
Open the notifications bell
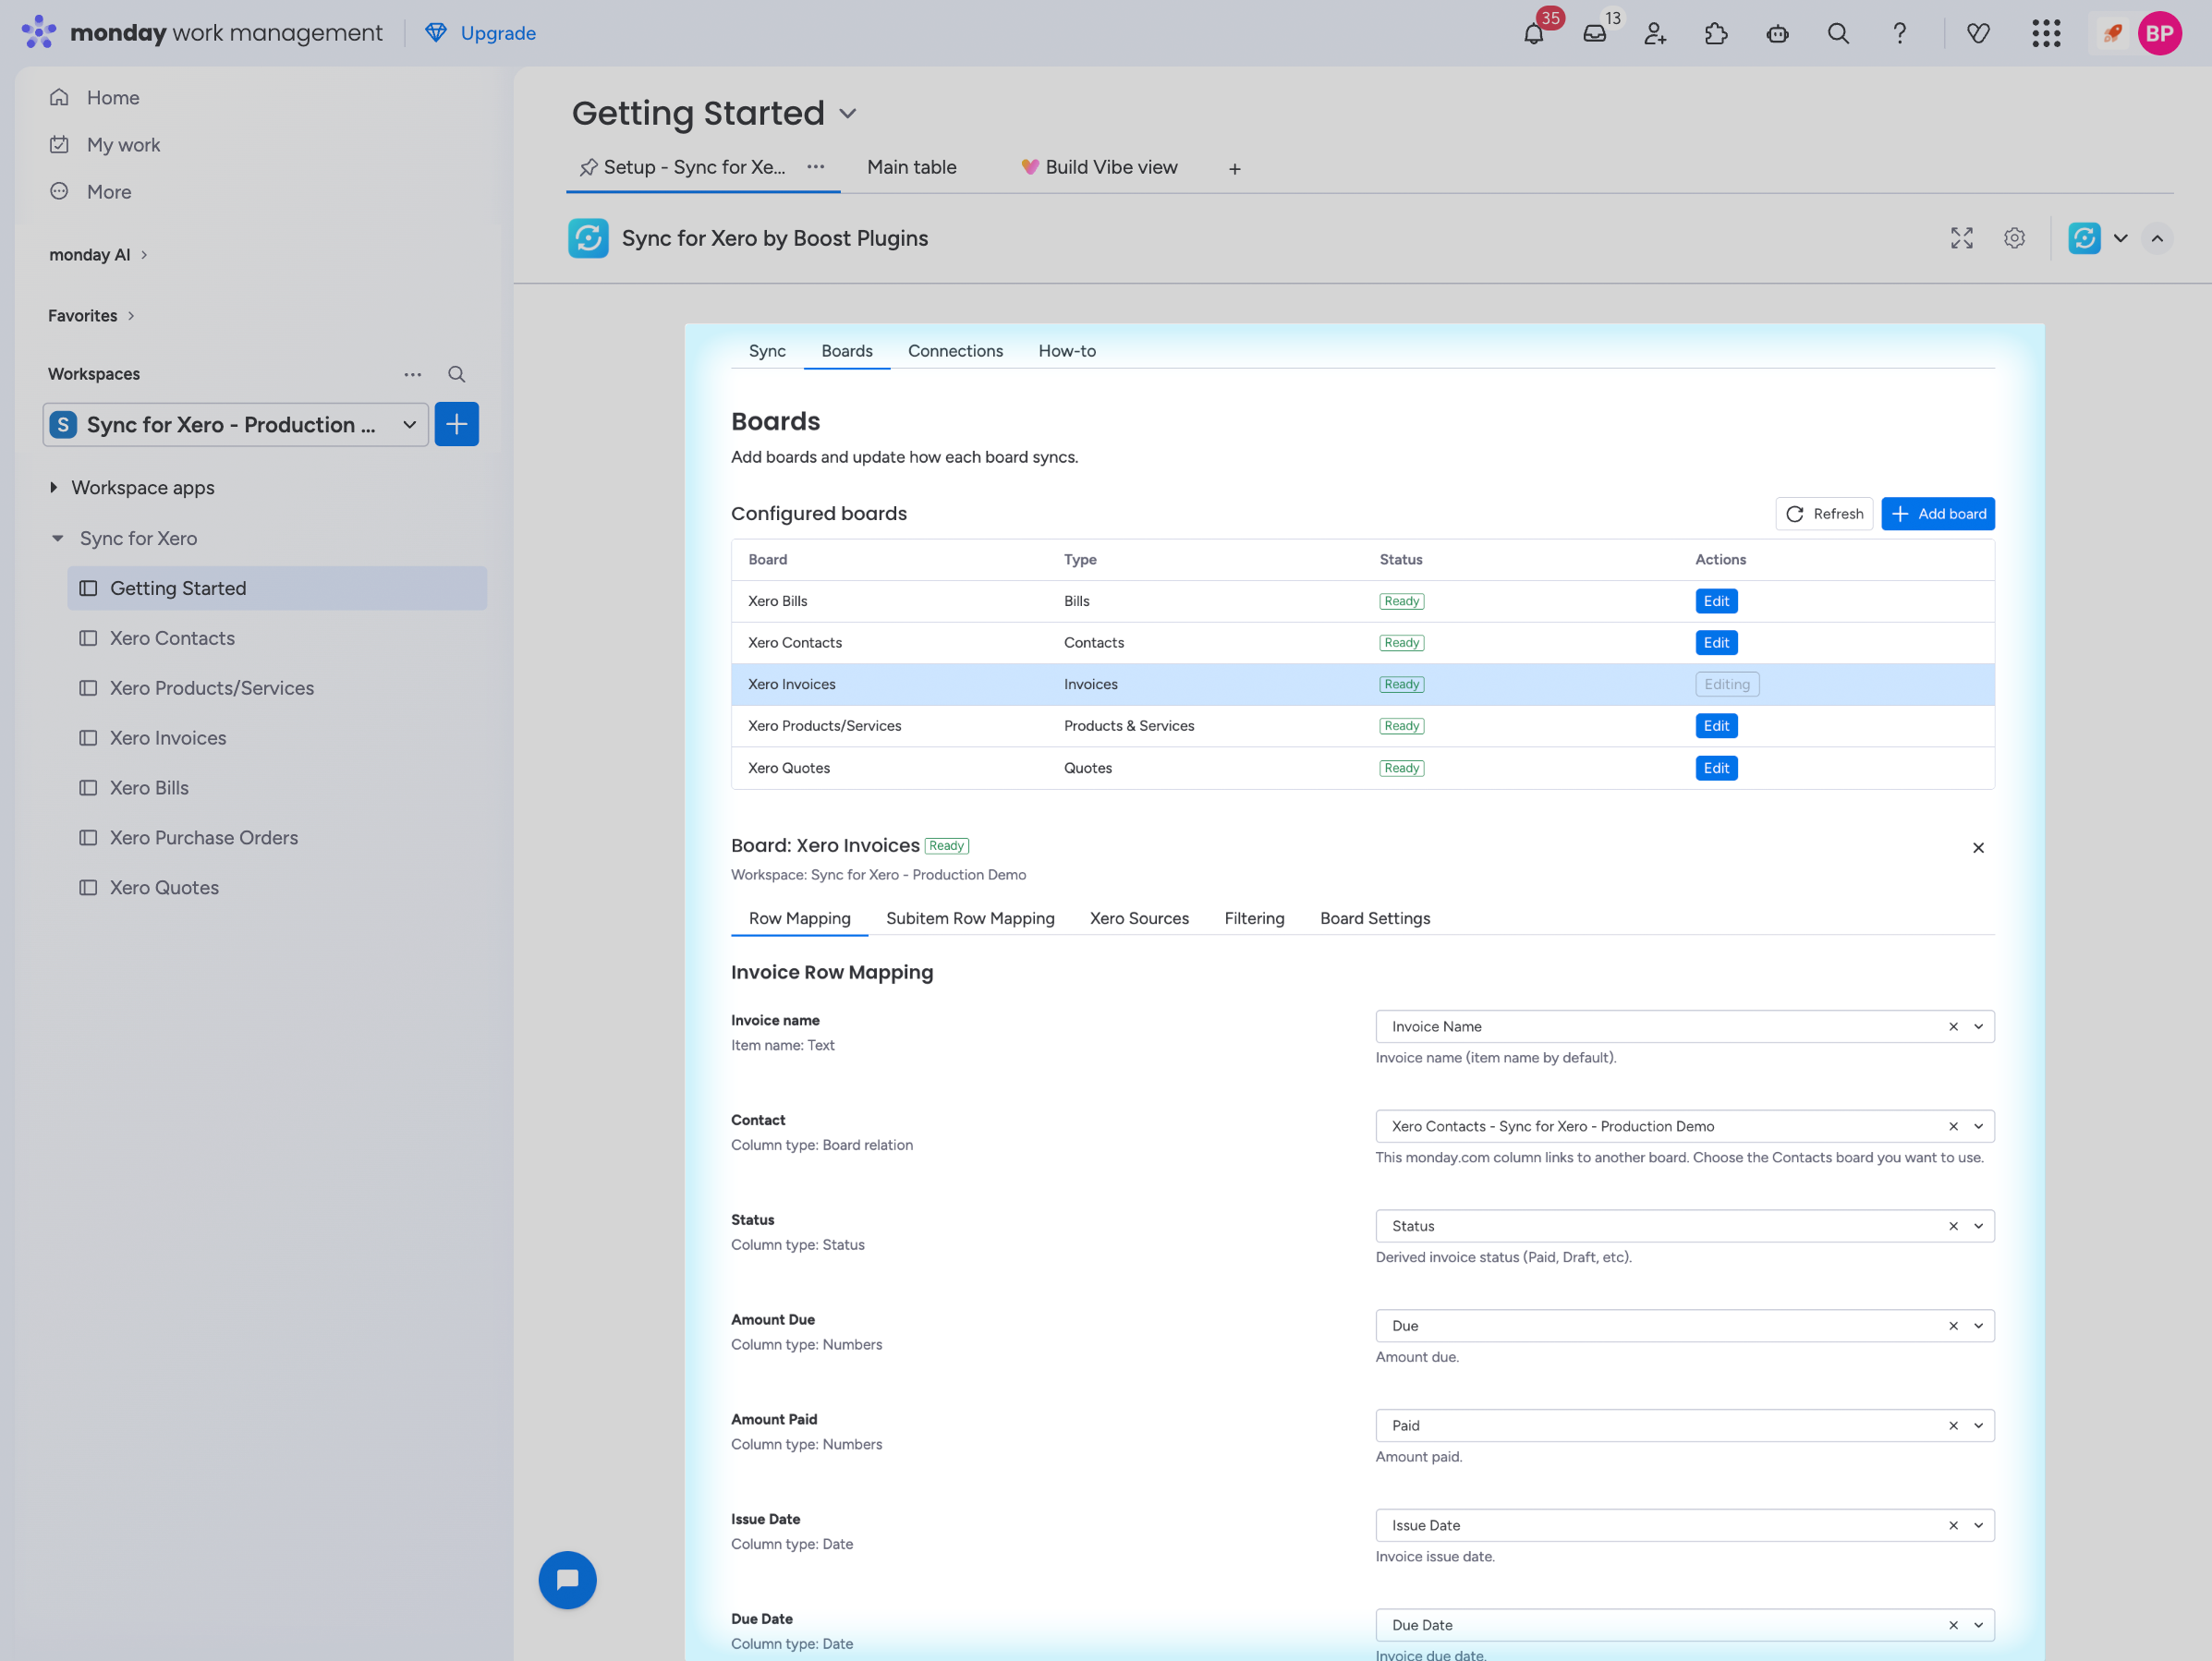(1533, 34)
